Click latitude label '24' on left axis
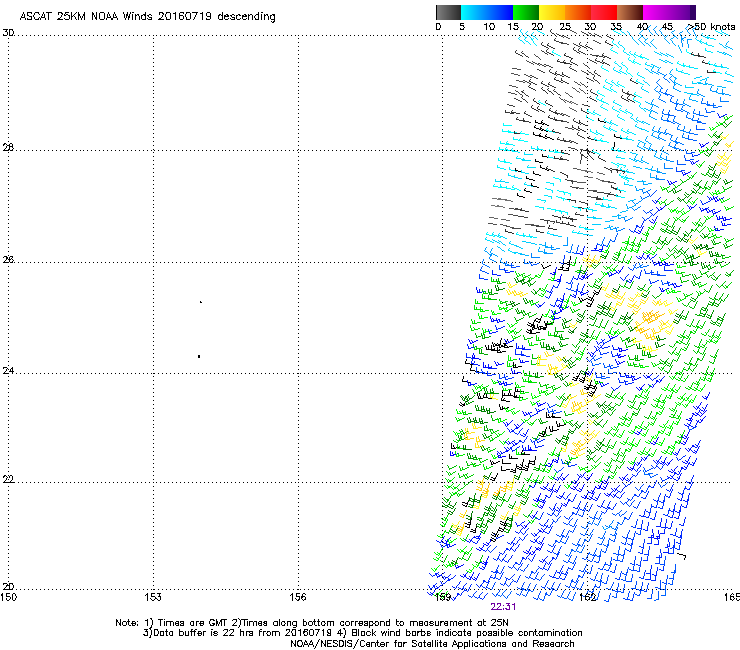This screenshot has width=740, height=650. (x=8, y=371)
